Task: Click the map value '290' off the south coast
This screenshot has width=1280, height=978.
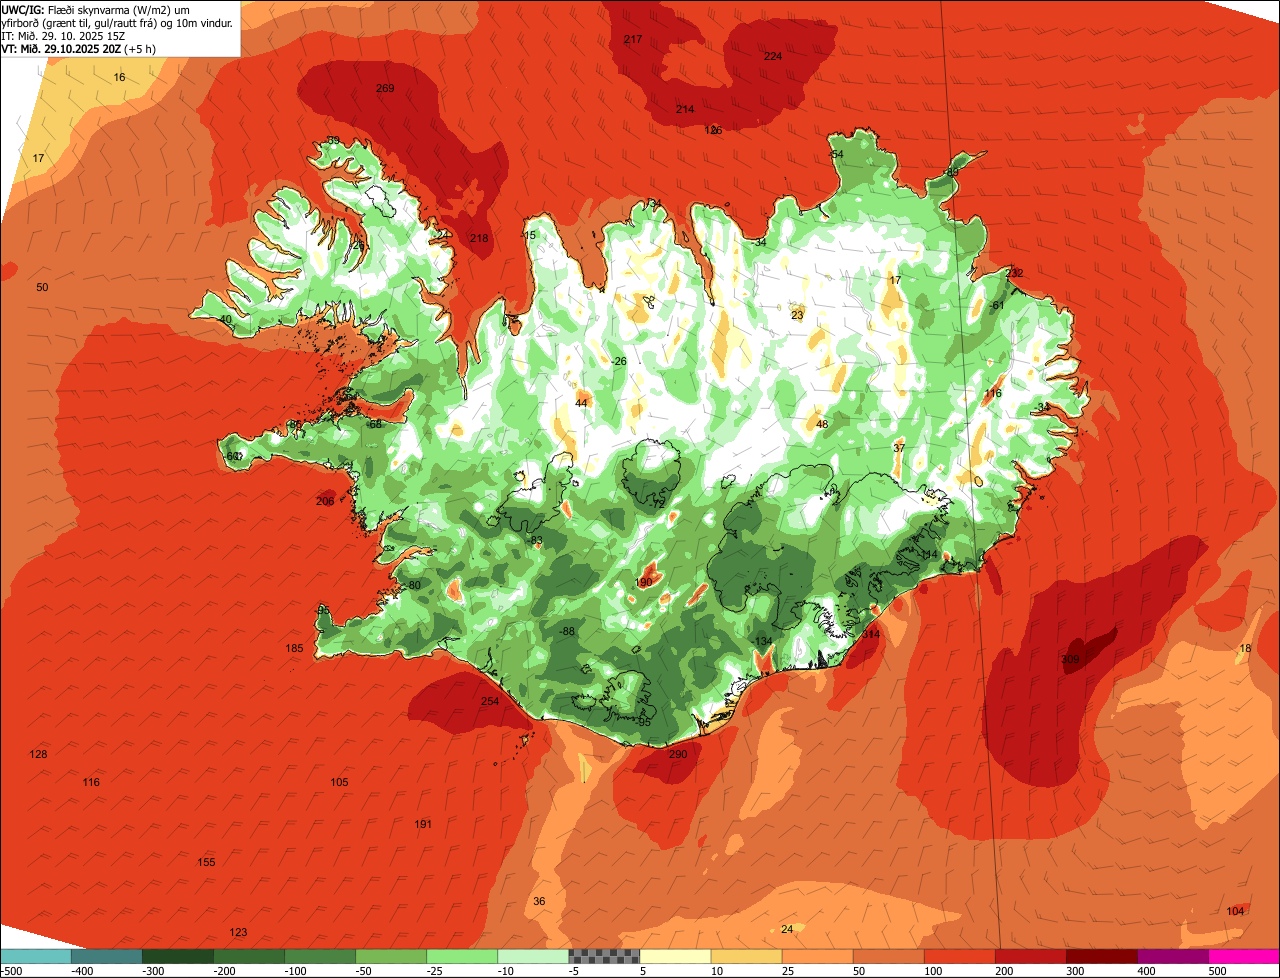Action: [678, 754]
